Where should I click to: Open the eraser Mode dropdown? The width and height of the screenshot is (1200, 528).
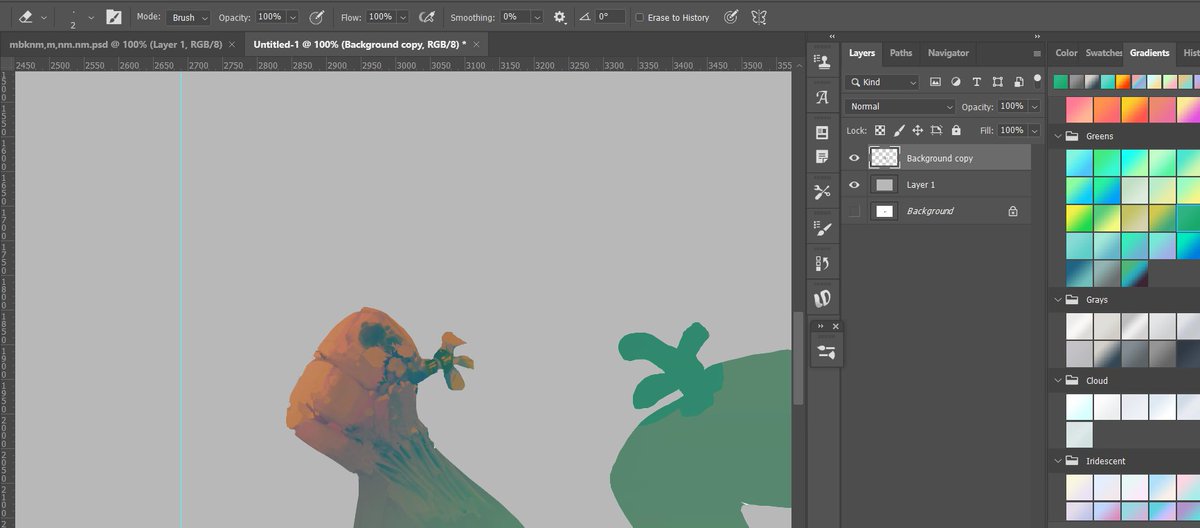click(x=188, y=17)
